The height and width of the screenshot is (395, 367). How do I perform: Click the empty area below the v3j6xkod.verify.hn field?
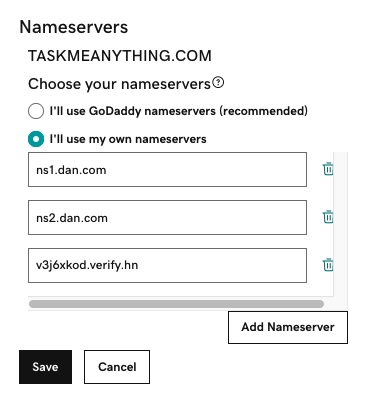(180, 289)
